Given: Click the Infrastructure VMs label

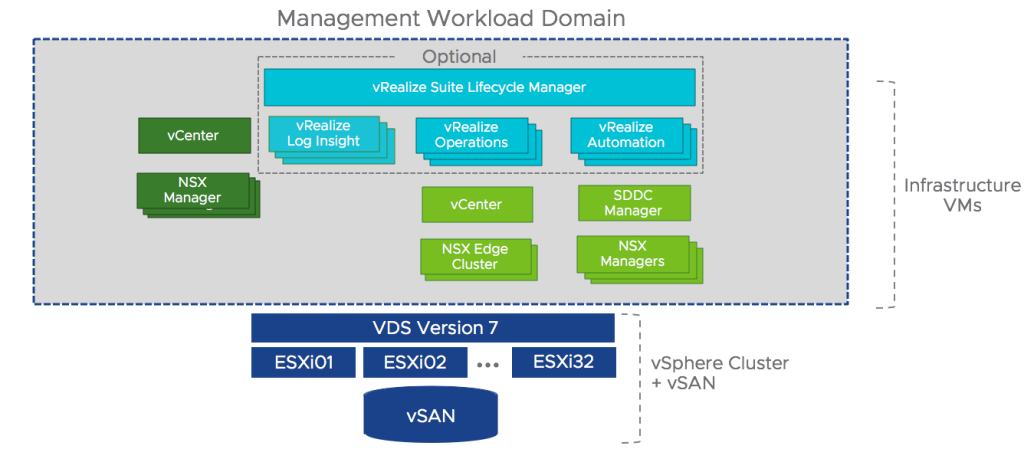Looking at the screenshot, I should coord(962,196).
